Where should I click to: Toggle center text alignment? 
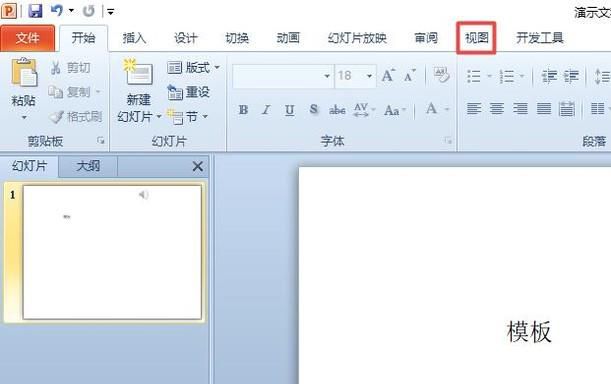click(497, 108)
